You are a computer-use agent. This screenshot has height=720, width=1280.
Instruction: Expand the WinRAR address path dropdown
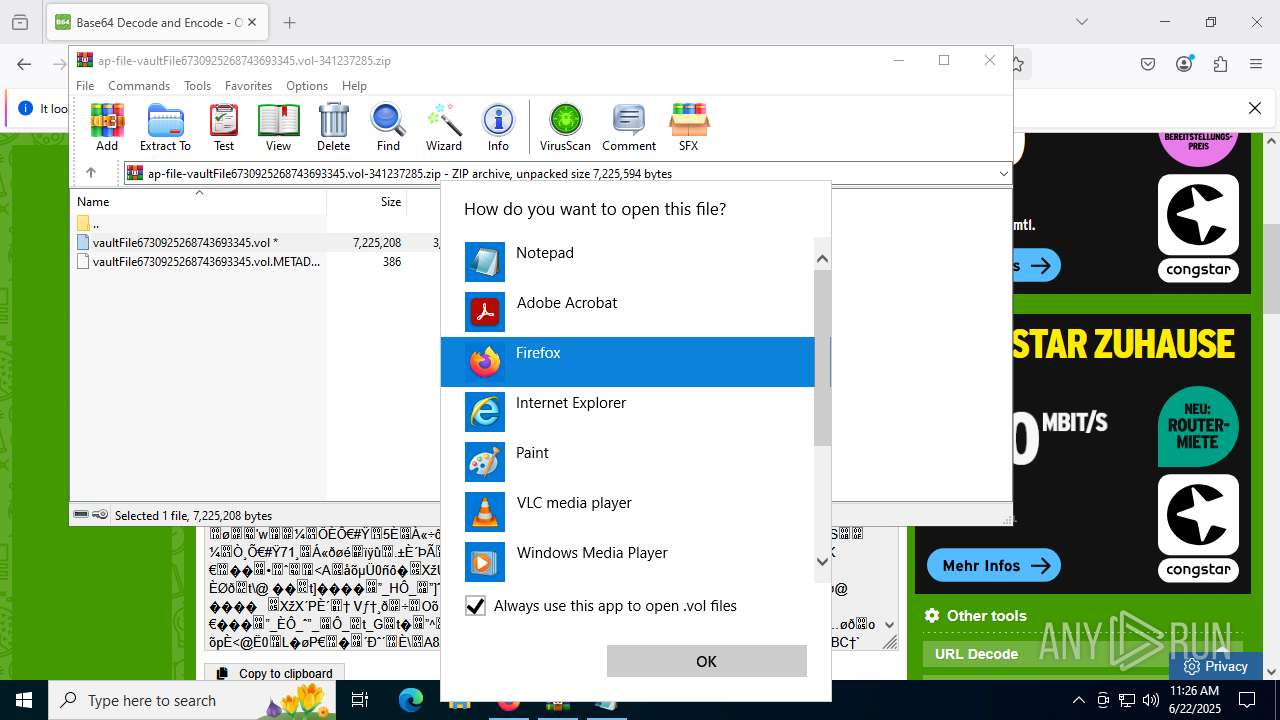[1003, 173]
